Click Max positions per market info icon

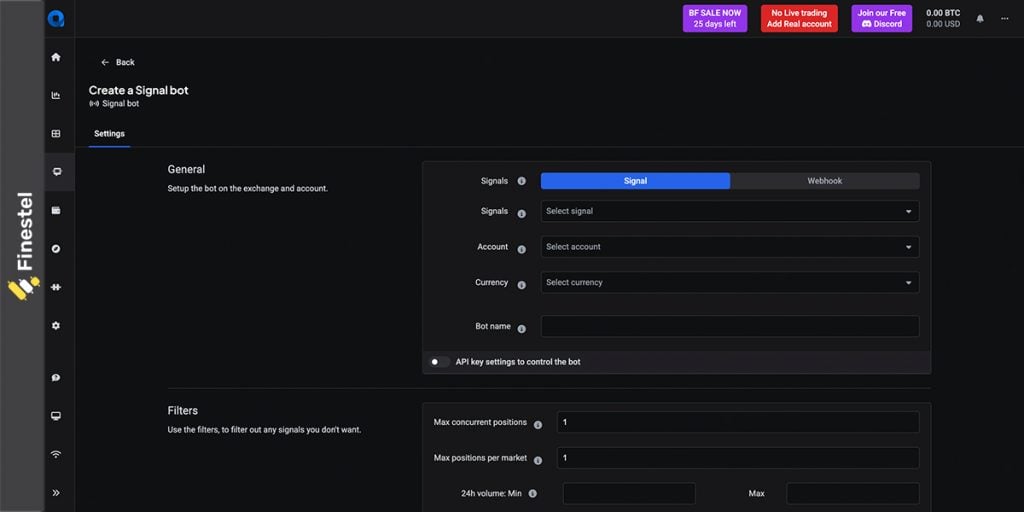(538, 460)
